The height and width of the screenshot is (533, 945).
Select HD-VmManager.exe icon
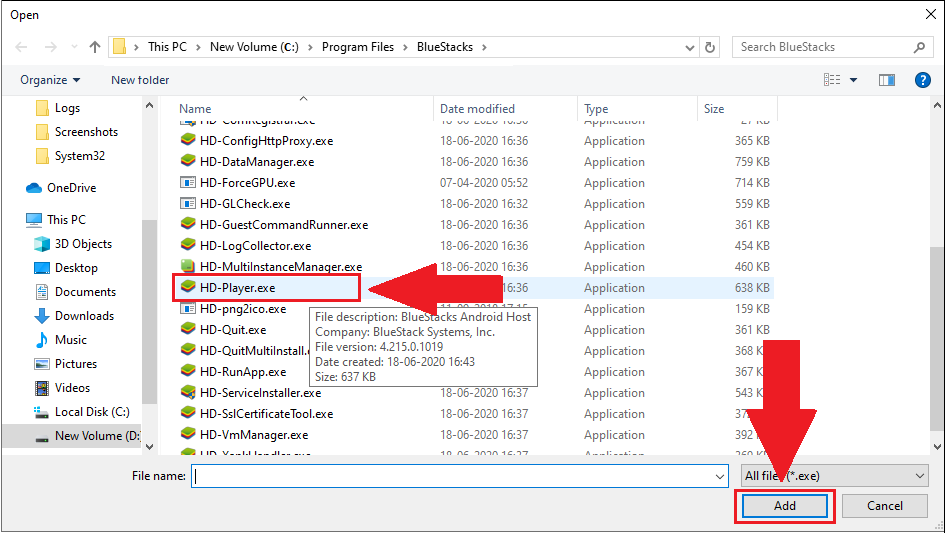188,435
